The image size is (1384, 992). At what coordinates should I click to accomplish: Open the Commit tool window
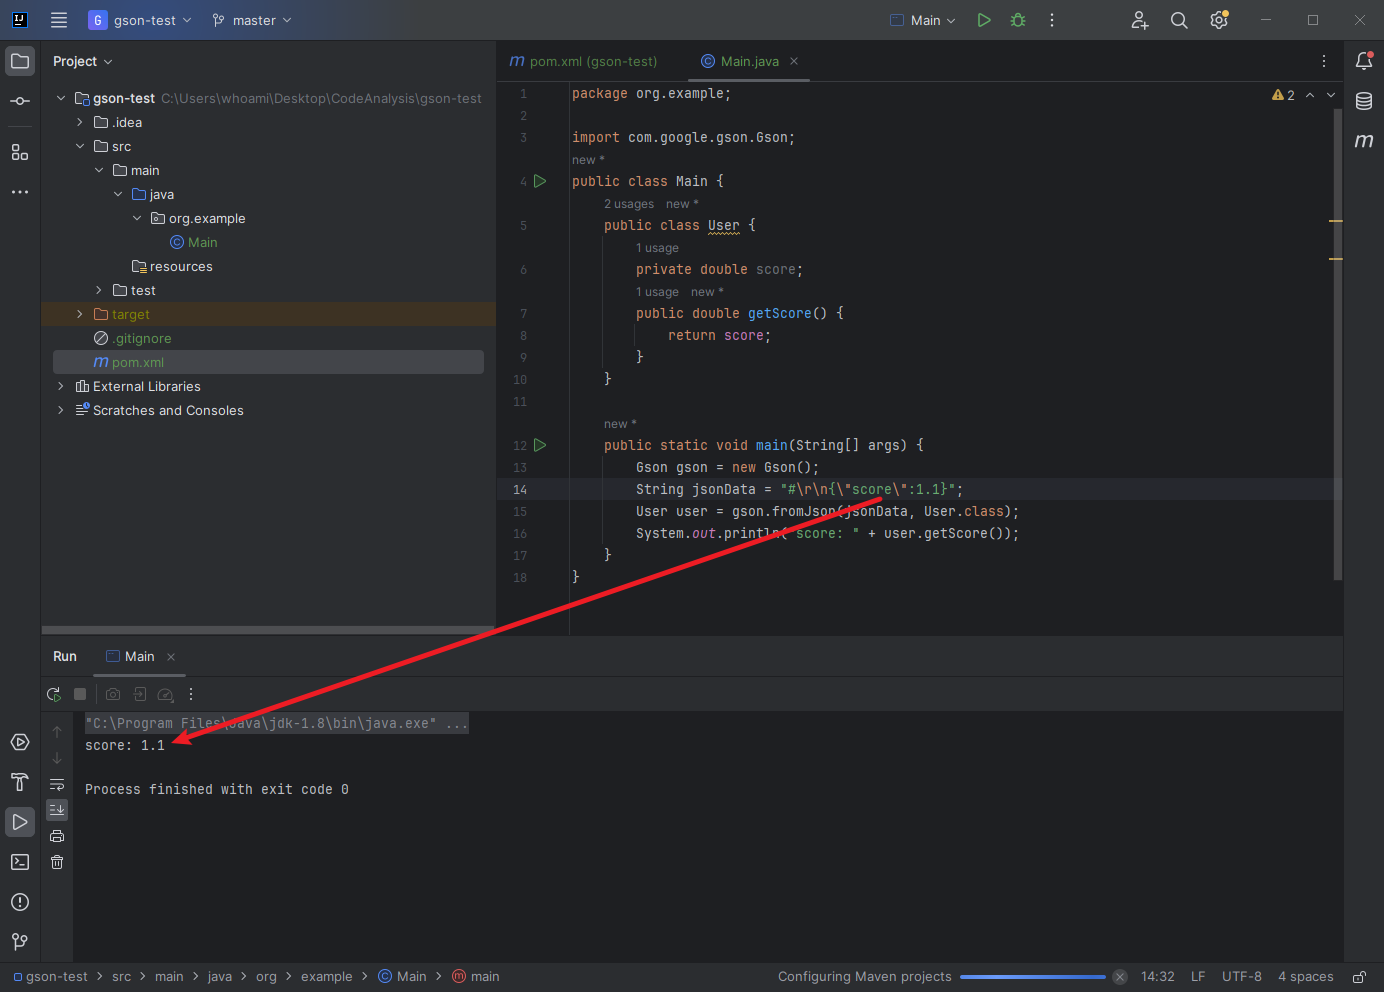click(x=20, y=101)
